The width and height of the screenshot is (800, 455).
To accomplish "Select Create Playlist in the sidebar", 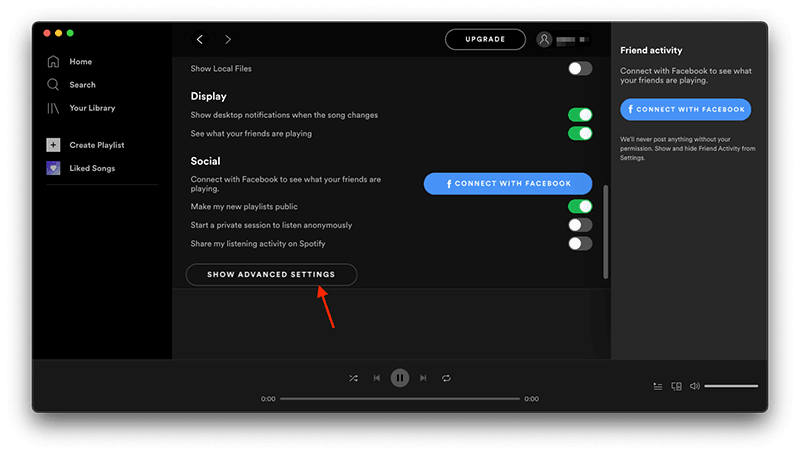I will coord(97,145).
